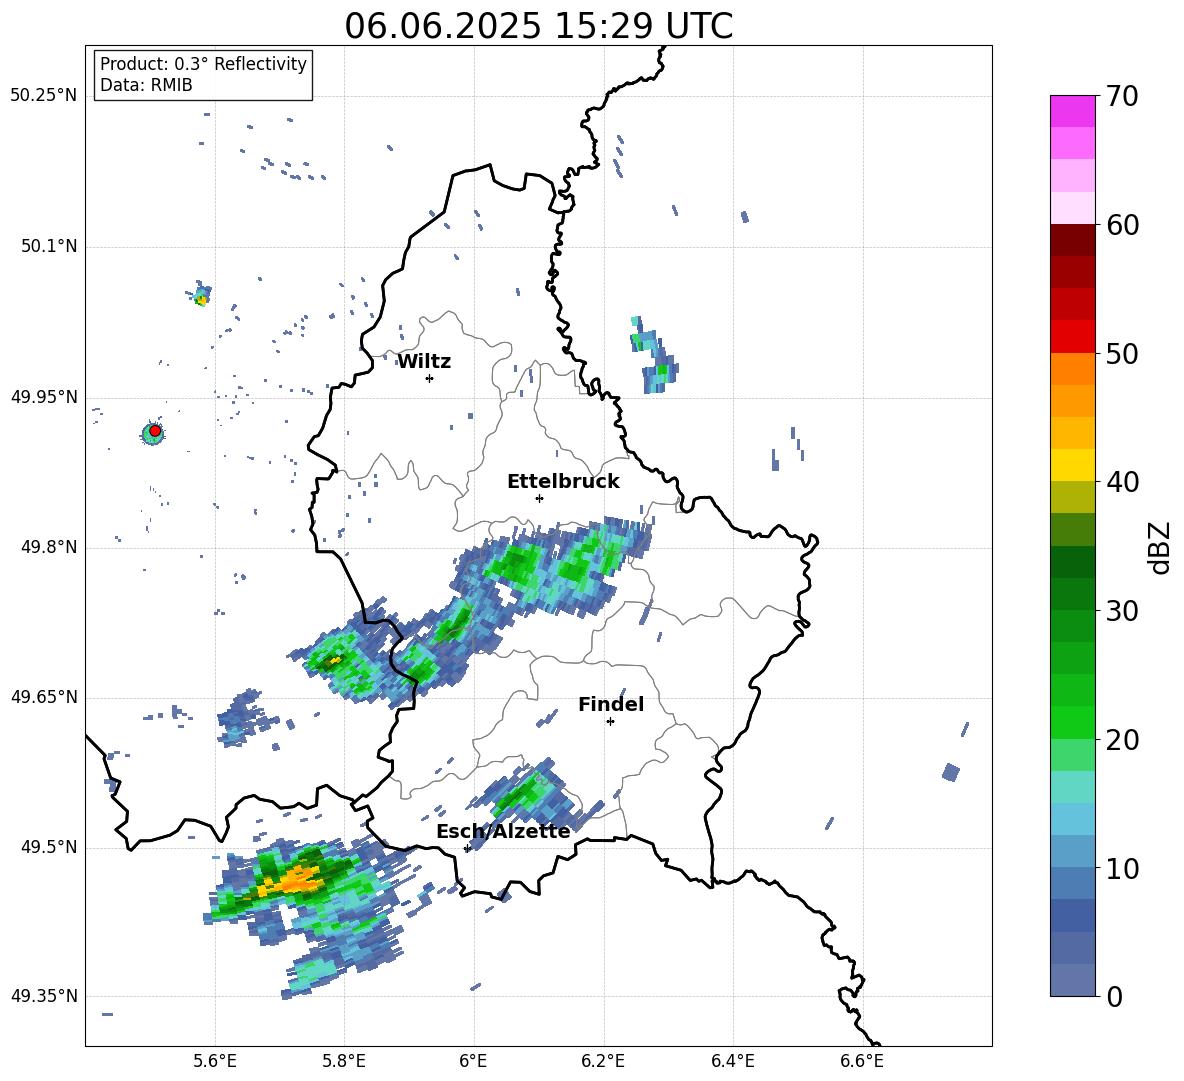Image resolution: width=1184 pixels, height=1081 pixels.
Task: Pick the bright green swatch at 20 dBZ
Action: (x=1072, y=722)
